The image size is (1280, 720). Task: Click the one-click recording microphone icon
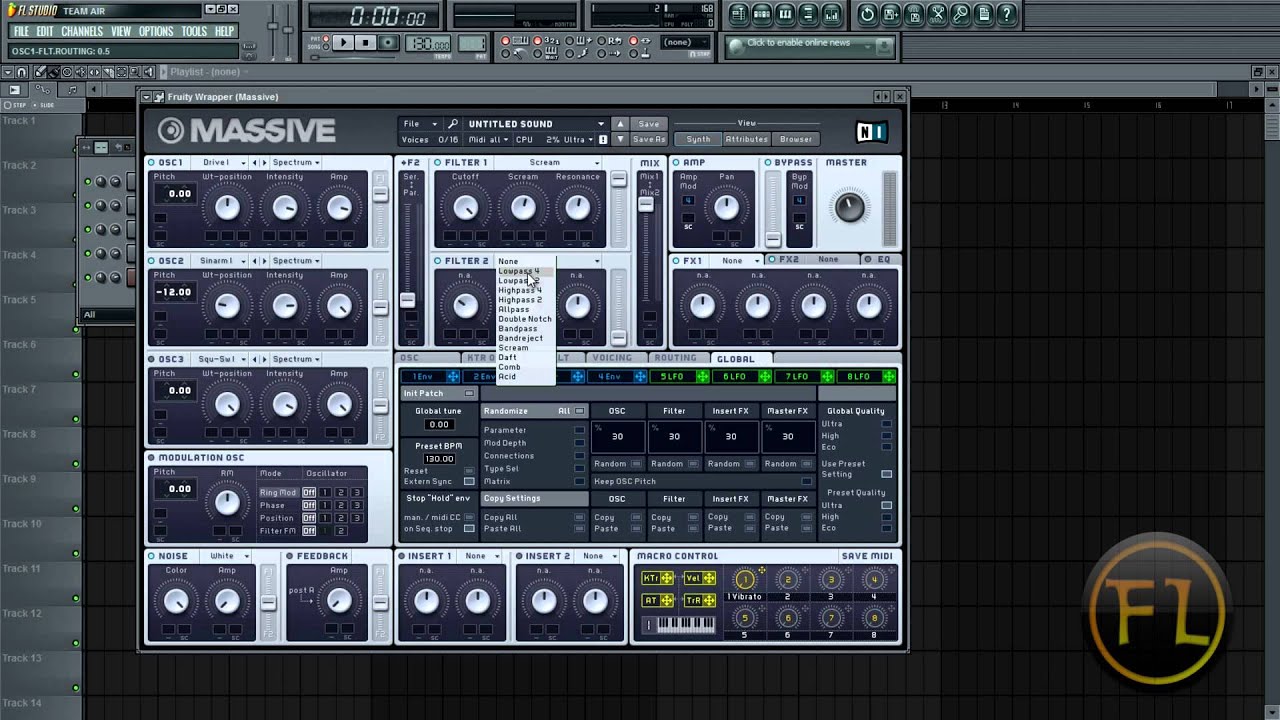pos(960,14)
